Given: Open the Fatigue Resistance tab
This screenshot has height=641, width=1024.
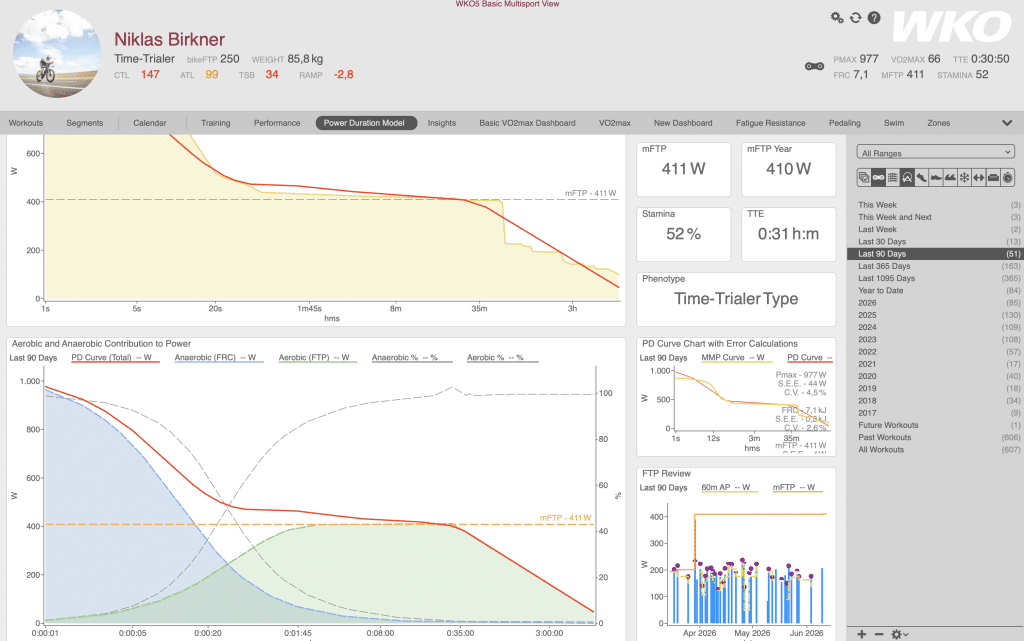Looking at the screenshot, I should tap(771, 123).
